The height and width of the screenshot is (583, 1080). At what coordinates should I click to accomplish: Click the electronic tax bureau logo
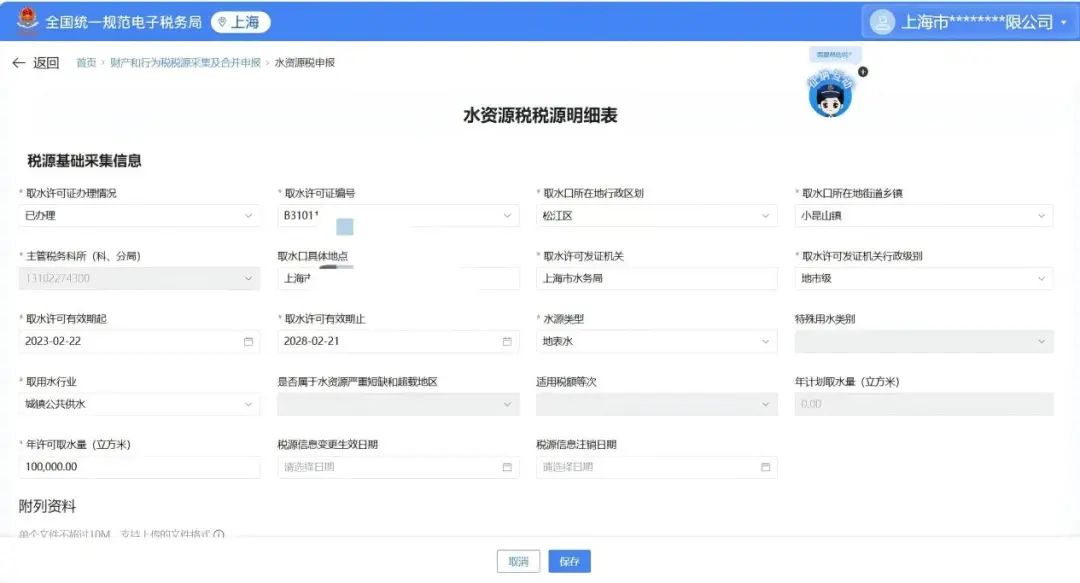click(x=26, y=21)
